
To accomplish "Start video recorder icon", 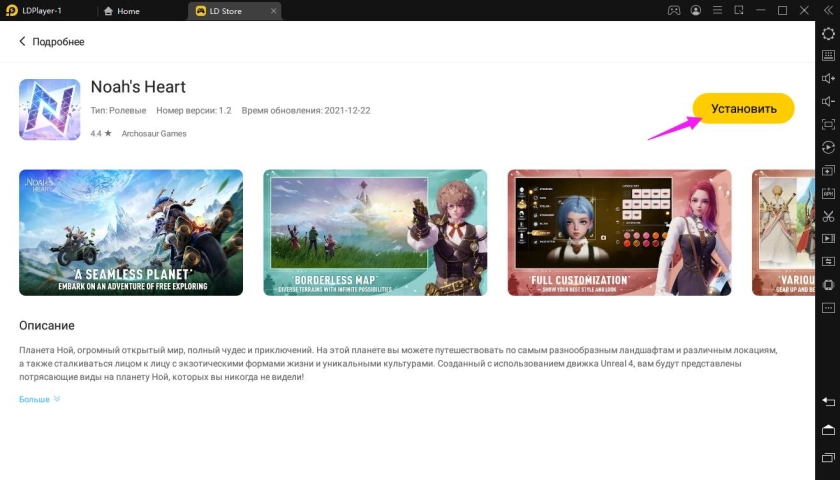I will [x=828, y=238].
